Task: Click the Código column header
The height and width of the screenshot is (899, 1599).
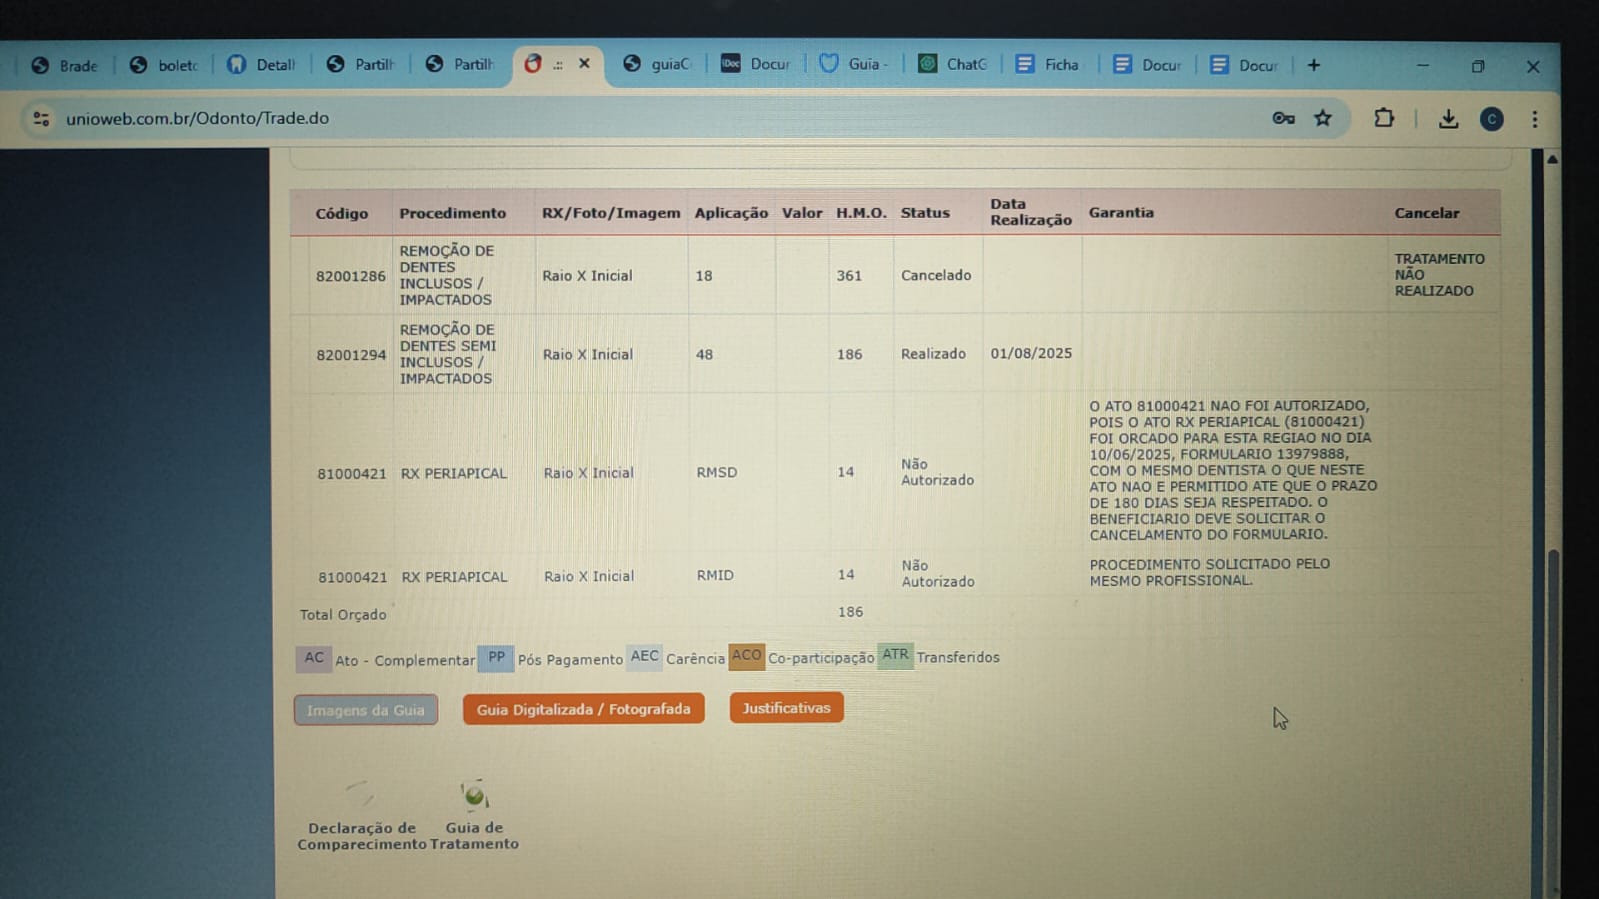Action: pyautogui.click(x=342, y=213)
